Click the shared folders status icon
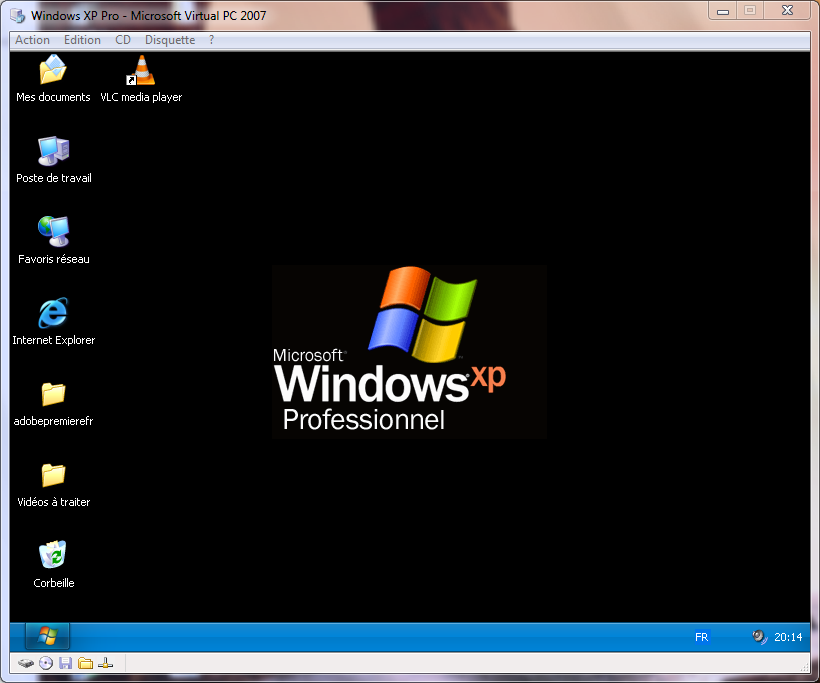The image size is (820, 683). point(85,664)
